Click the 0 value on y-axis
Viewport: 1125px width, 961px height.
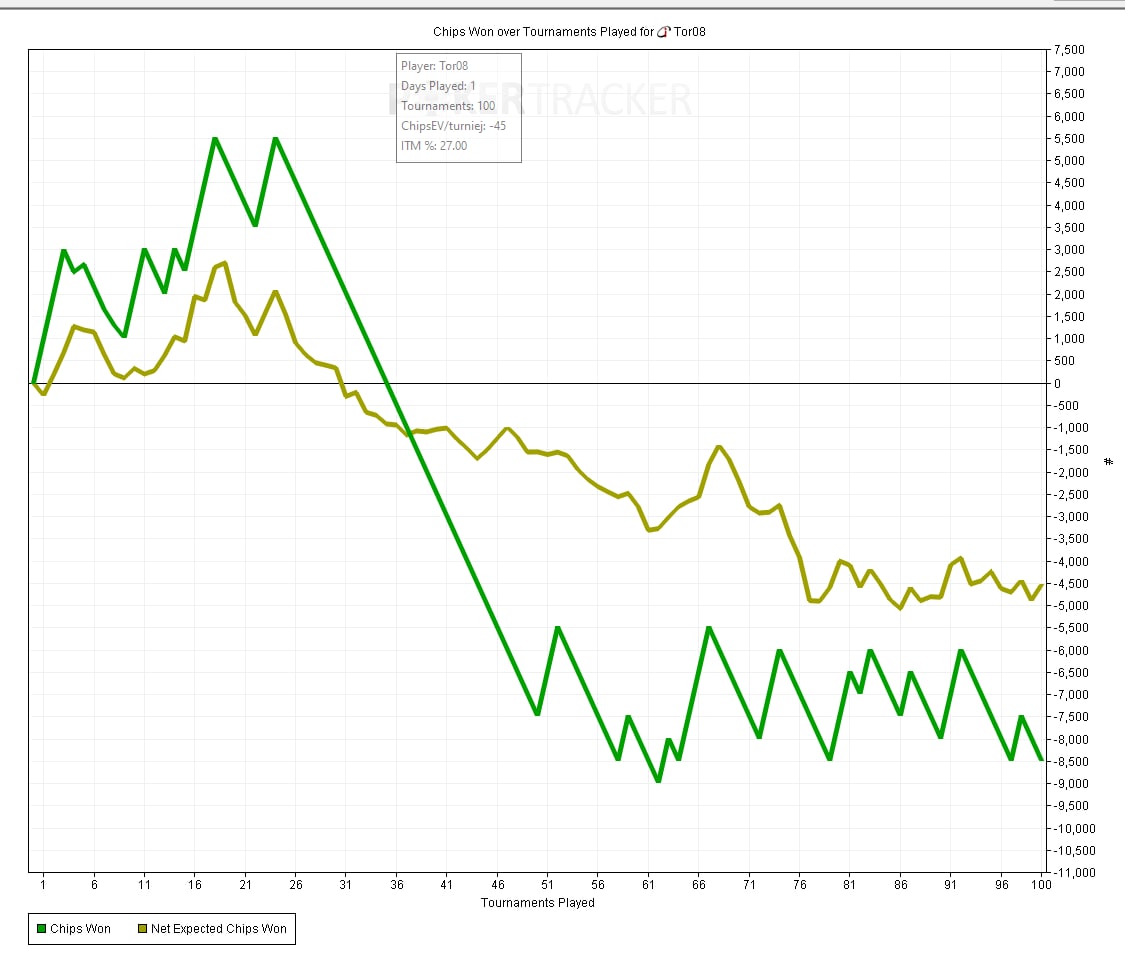(1057, 384)
